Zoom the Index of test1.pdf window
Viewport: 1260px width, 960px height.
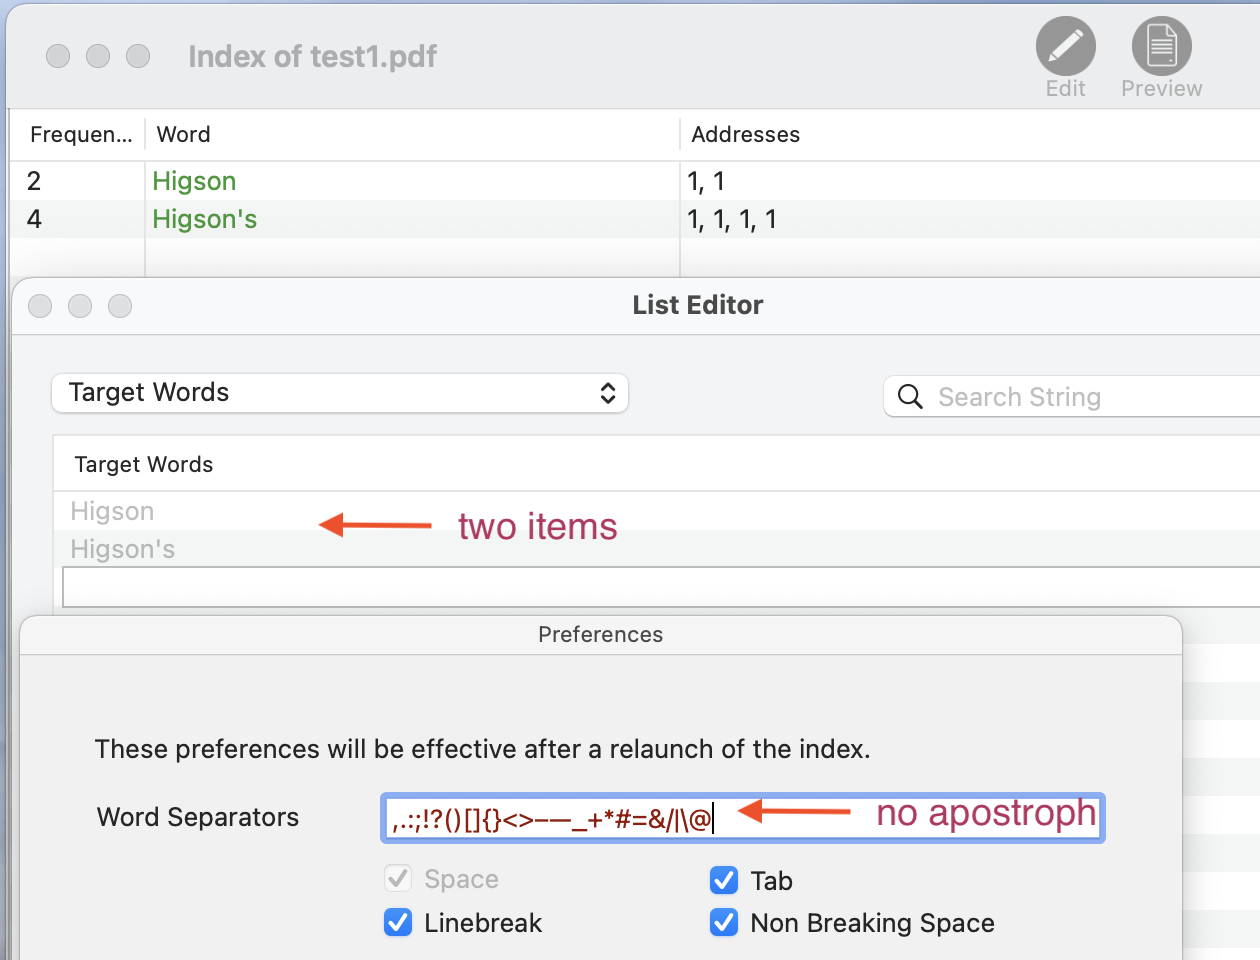(x=138, y=56)
